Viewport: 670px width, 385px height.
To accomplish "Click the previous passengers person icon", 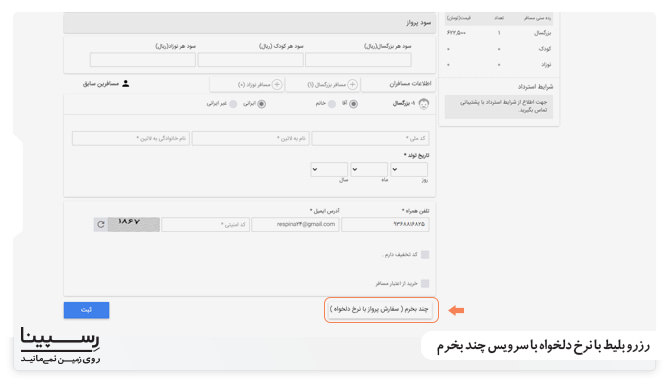I will 126,84.
